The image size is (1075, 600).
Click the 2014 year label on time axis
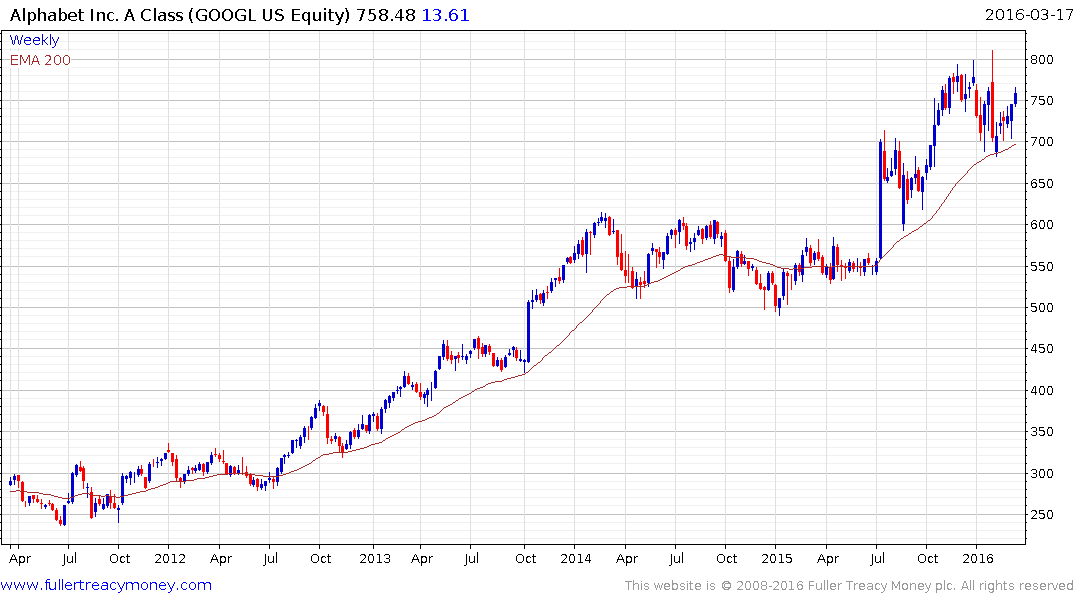[x=576, y=559]
